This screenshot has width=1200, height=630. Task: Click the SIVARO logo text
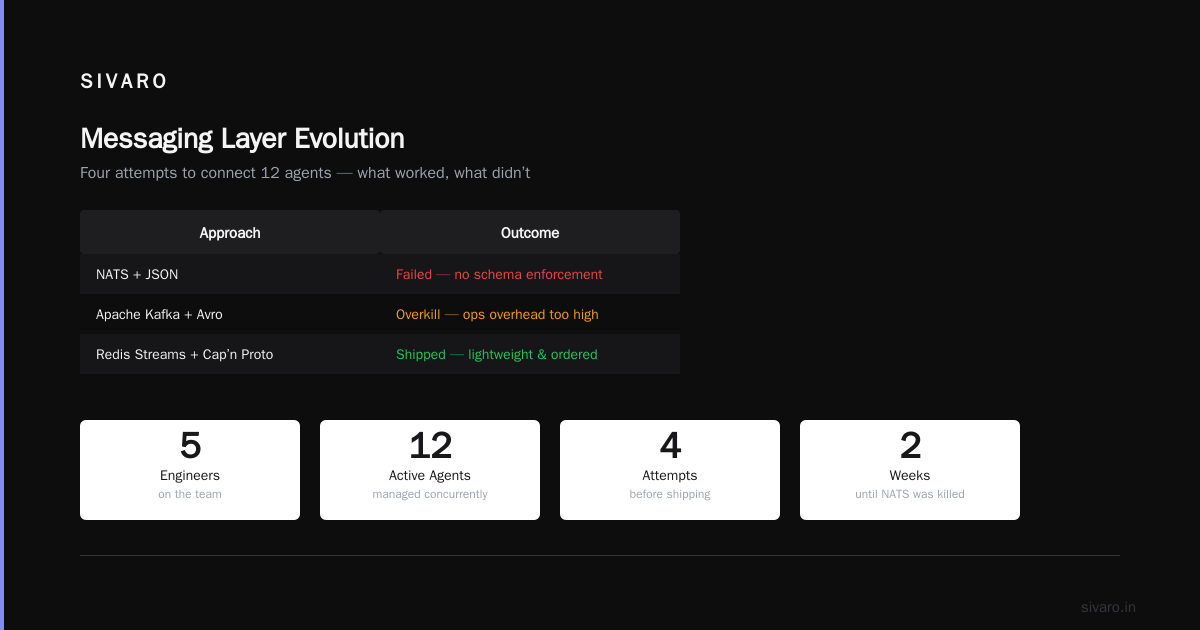(x=124, y=82)
